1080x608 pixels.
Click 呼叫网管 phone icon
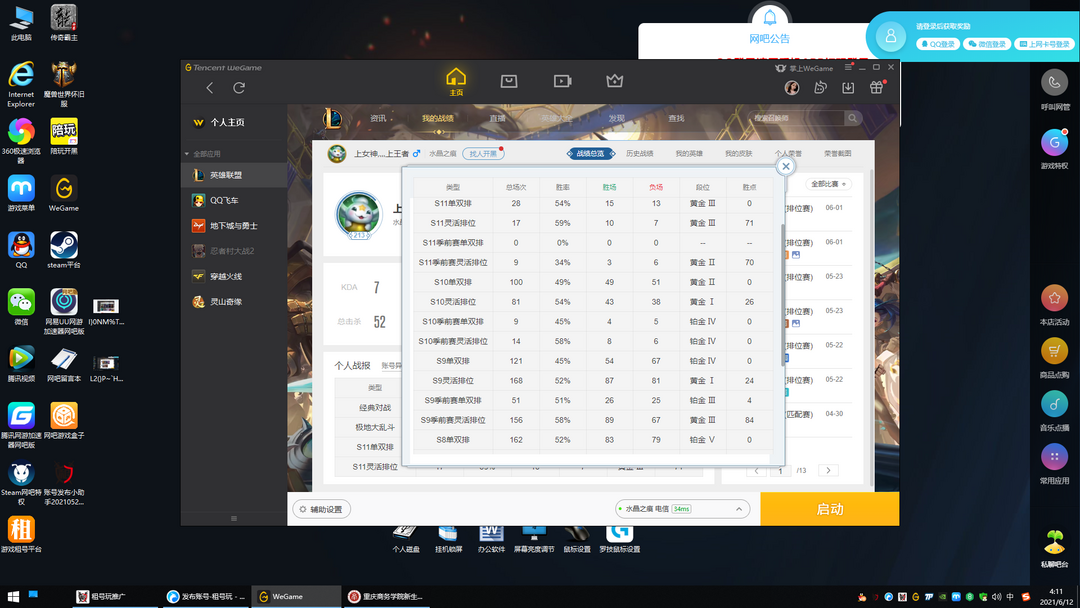[x=1054, y=83]
